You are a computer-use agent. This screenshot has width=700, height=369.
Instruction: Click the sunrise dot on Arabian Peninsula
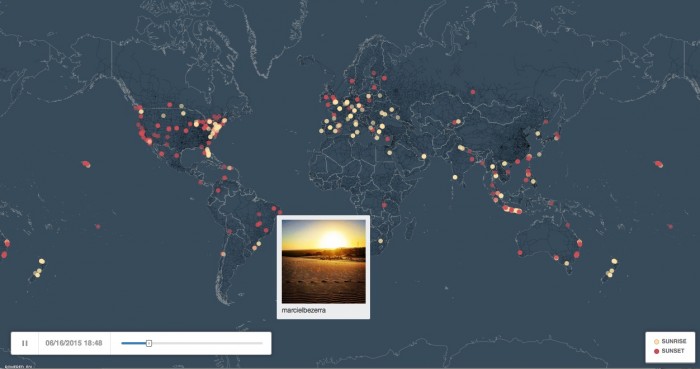point(424,157)
